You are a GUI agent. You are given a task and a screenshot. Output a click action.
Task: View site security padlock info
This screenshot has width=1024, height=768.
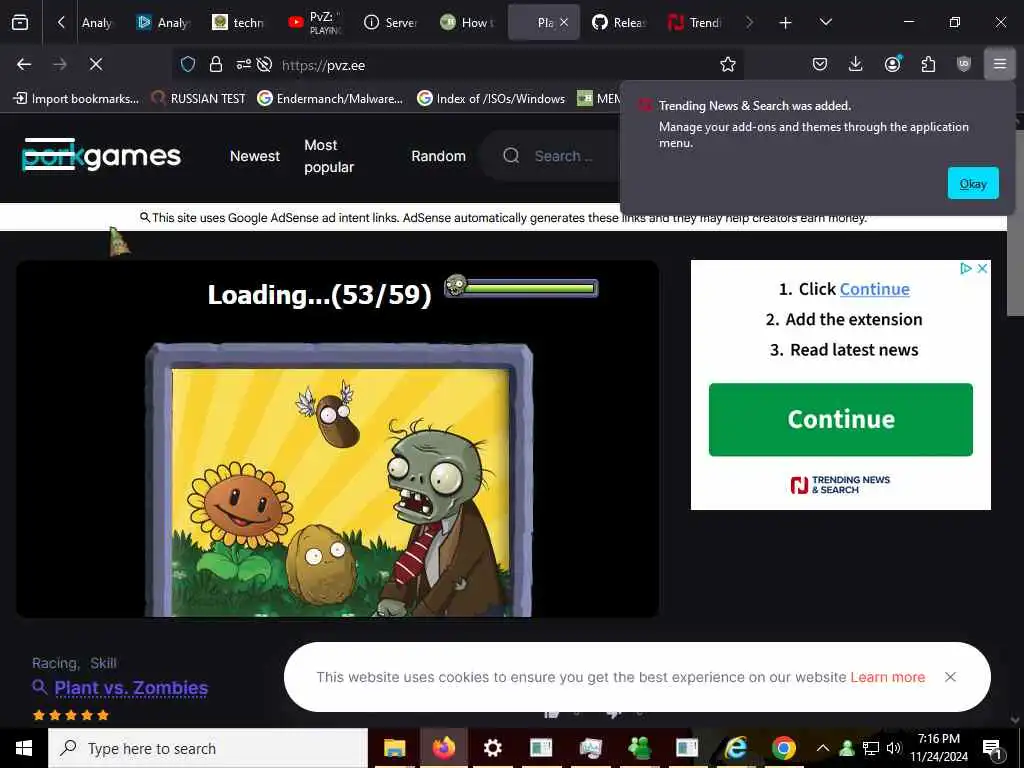pos(216,64)
